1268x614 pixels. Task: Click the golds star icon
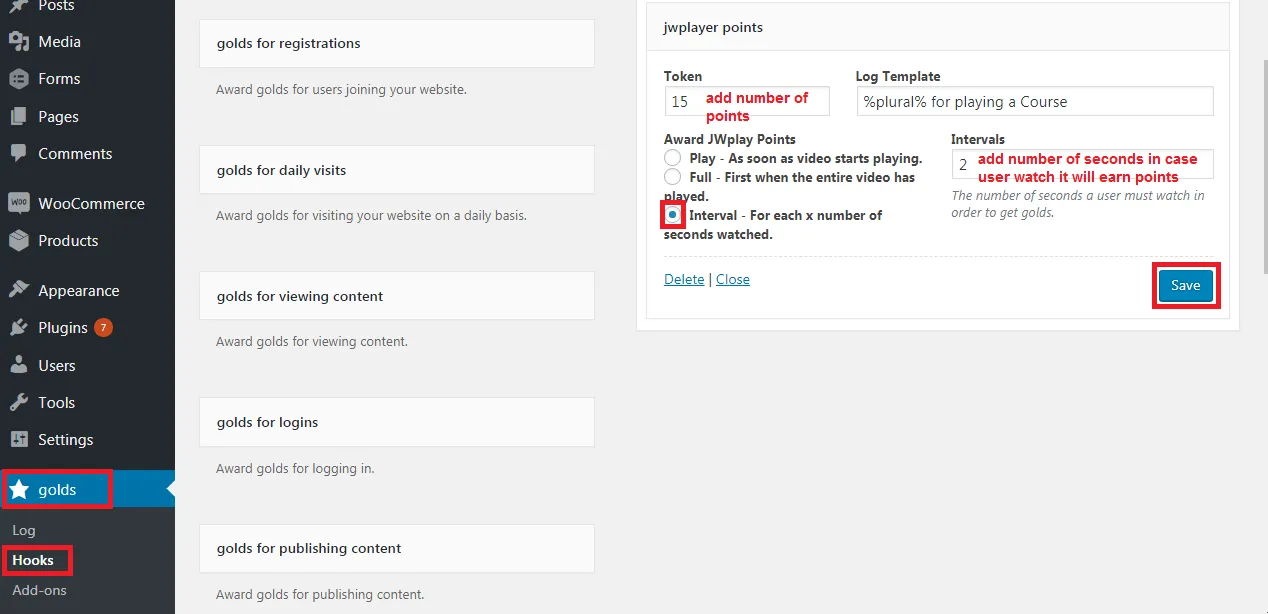19,490
